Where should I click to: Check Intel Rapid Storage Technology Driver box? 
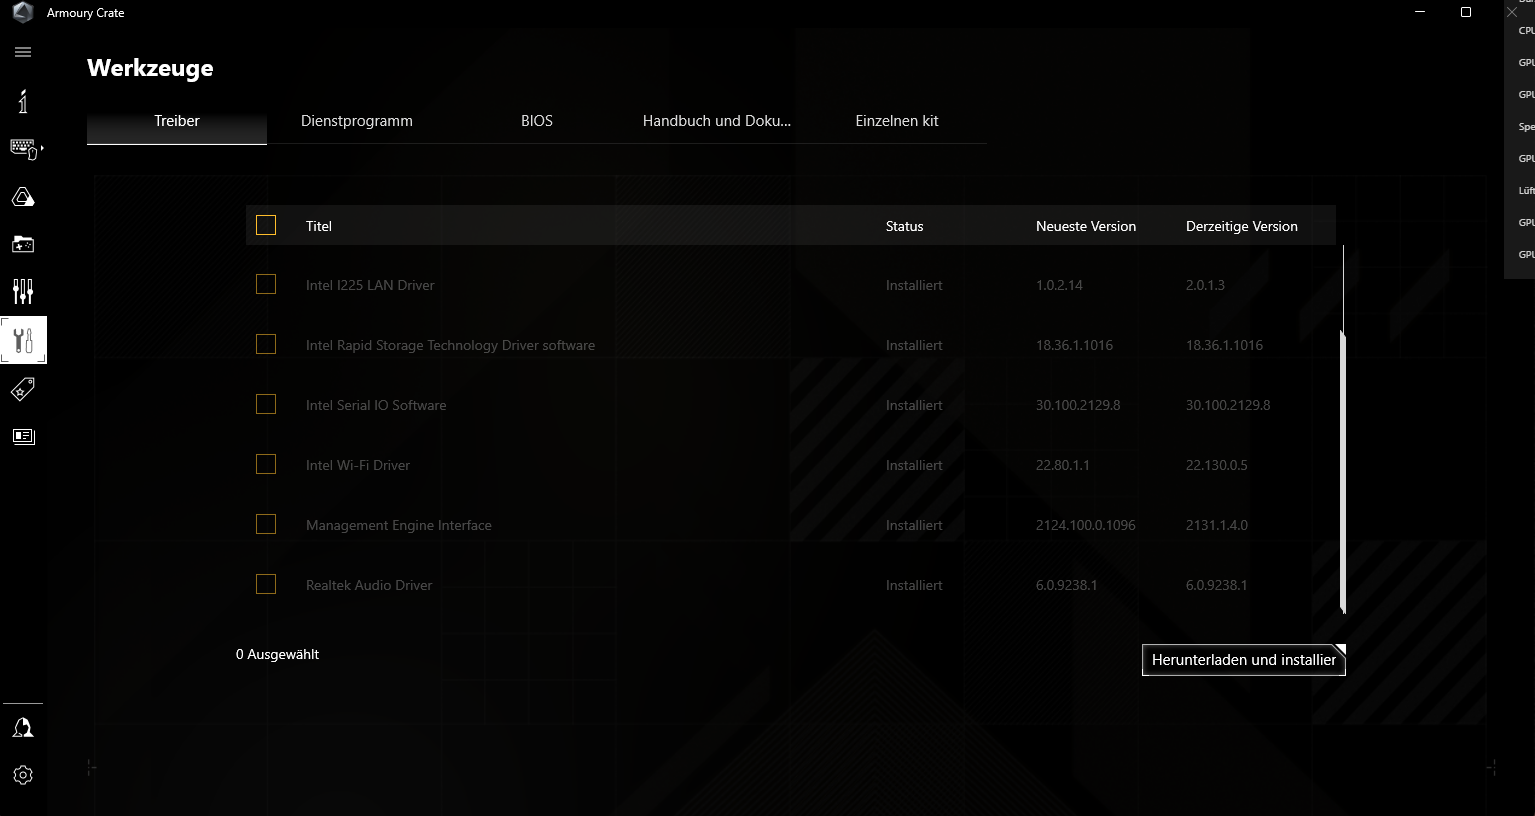266,344
